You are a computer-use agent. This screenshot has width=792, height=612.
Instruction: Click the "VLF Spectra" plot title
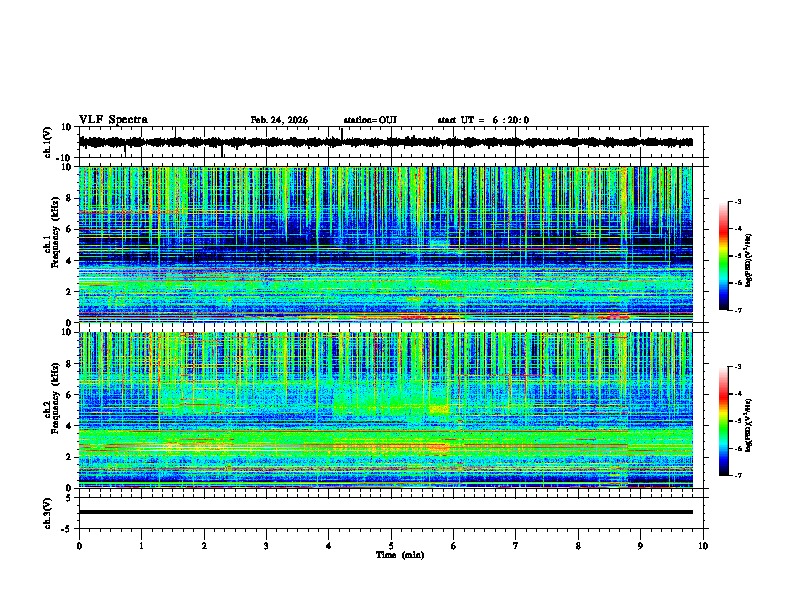pyautogui.click(x=113, y=120)
